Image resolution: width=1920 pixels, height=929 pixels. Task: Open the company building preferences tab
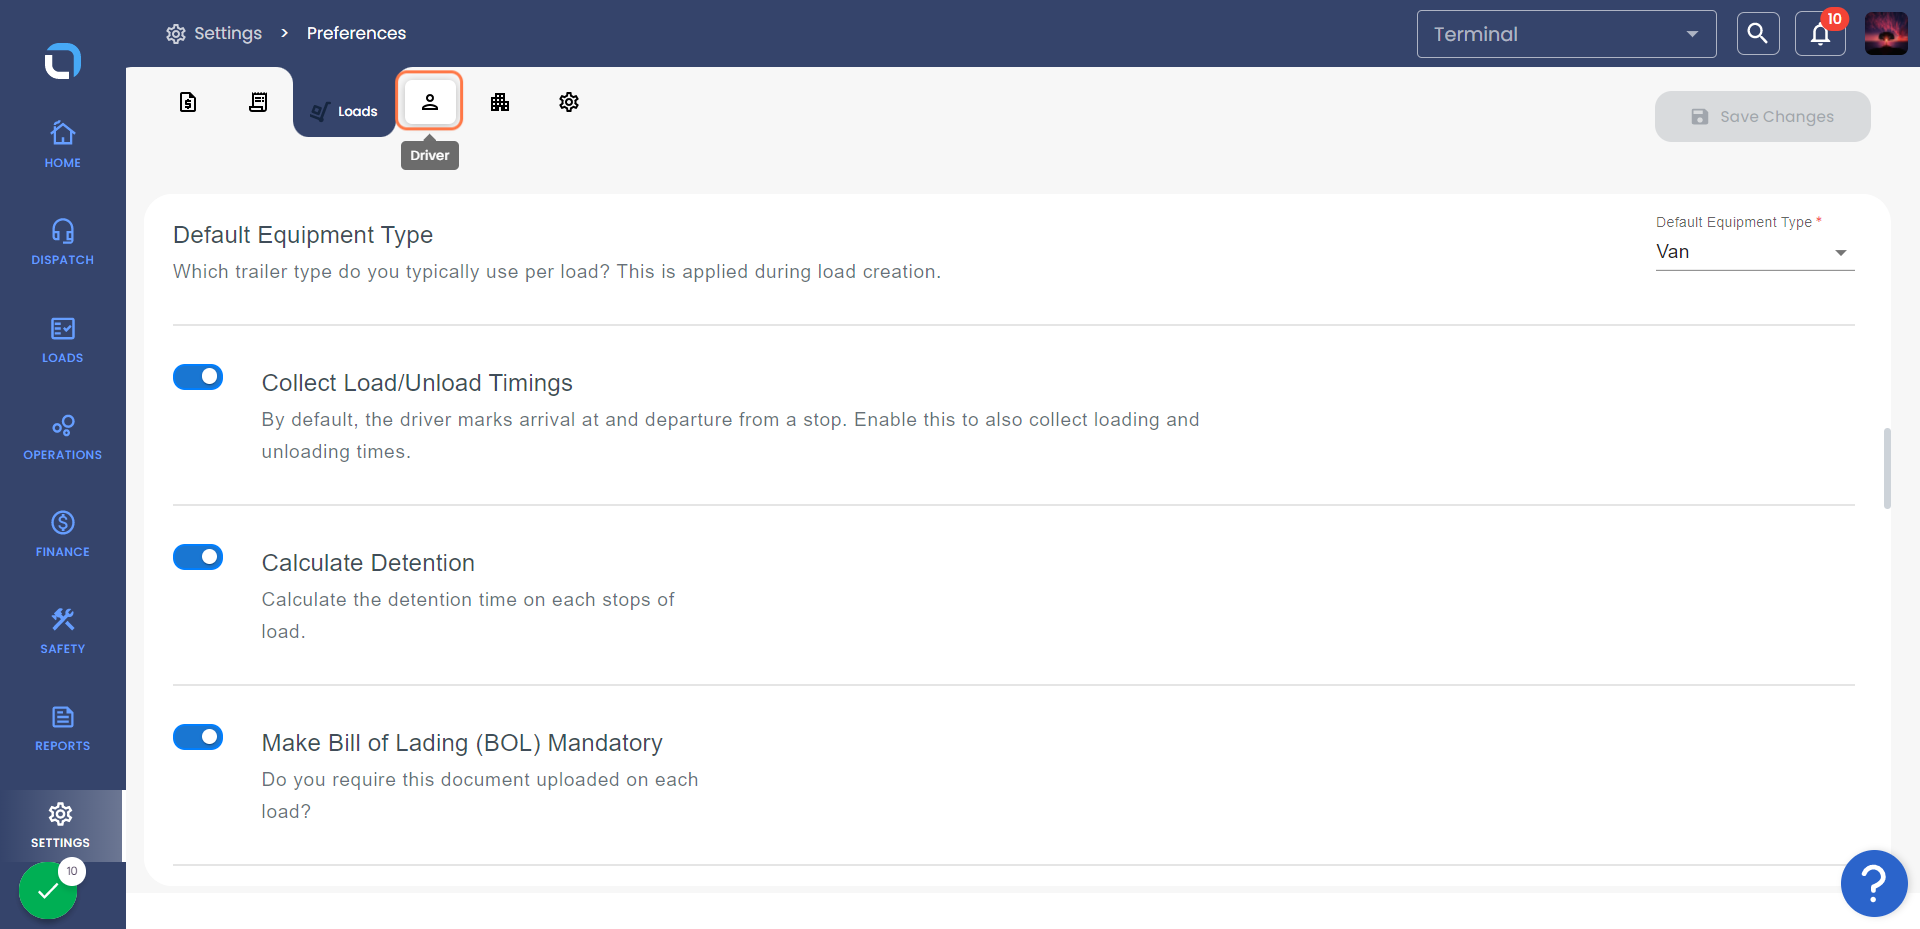pos(500,102)
